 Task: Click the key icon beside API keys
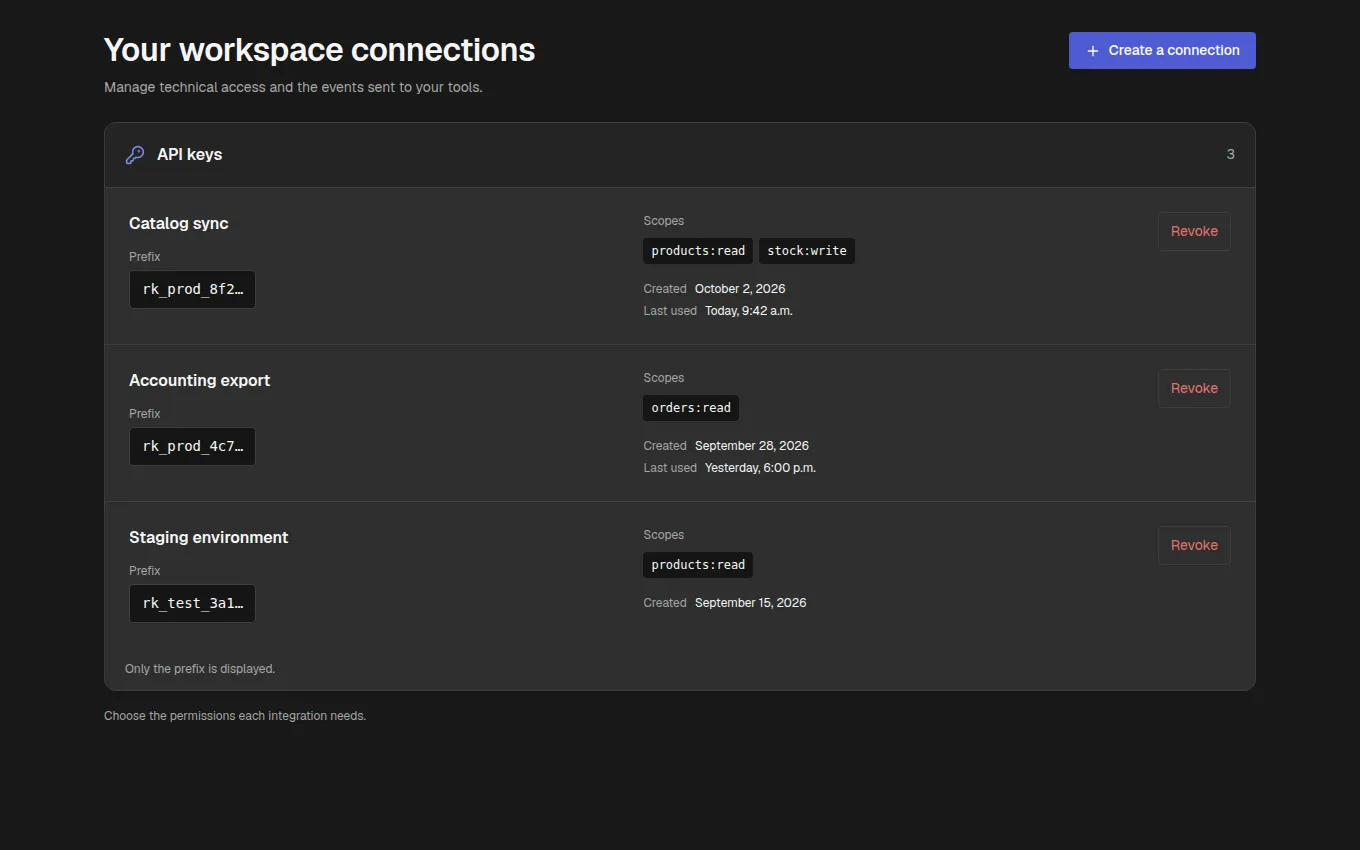(x=135, y=155)
